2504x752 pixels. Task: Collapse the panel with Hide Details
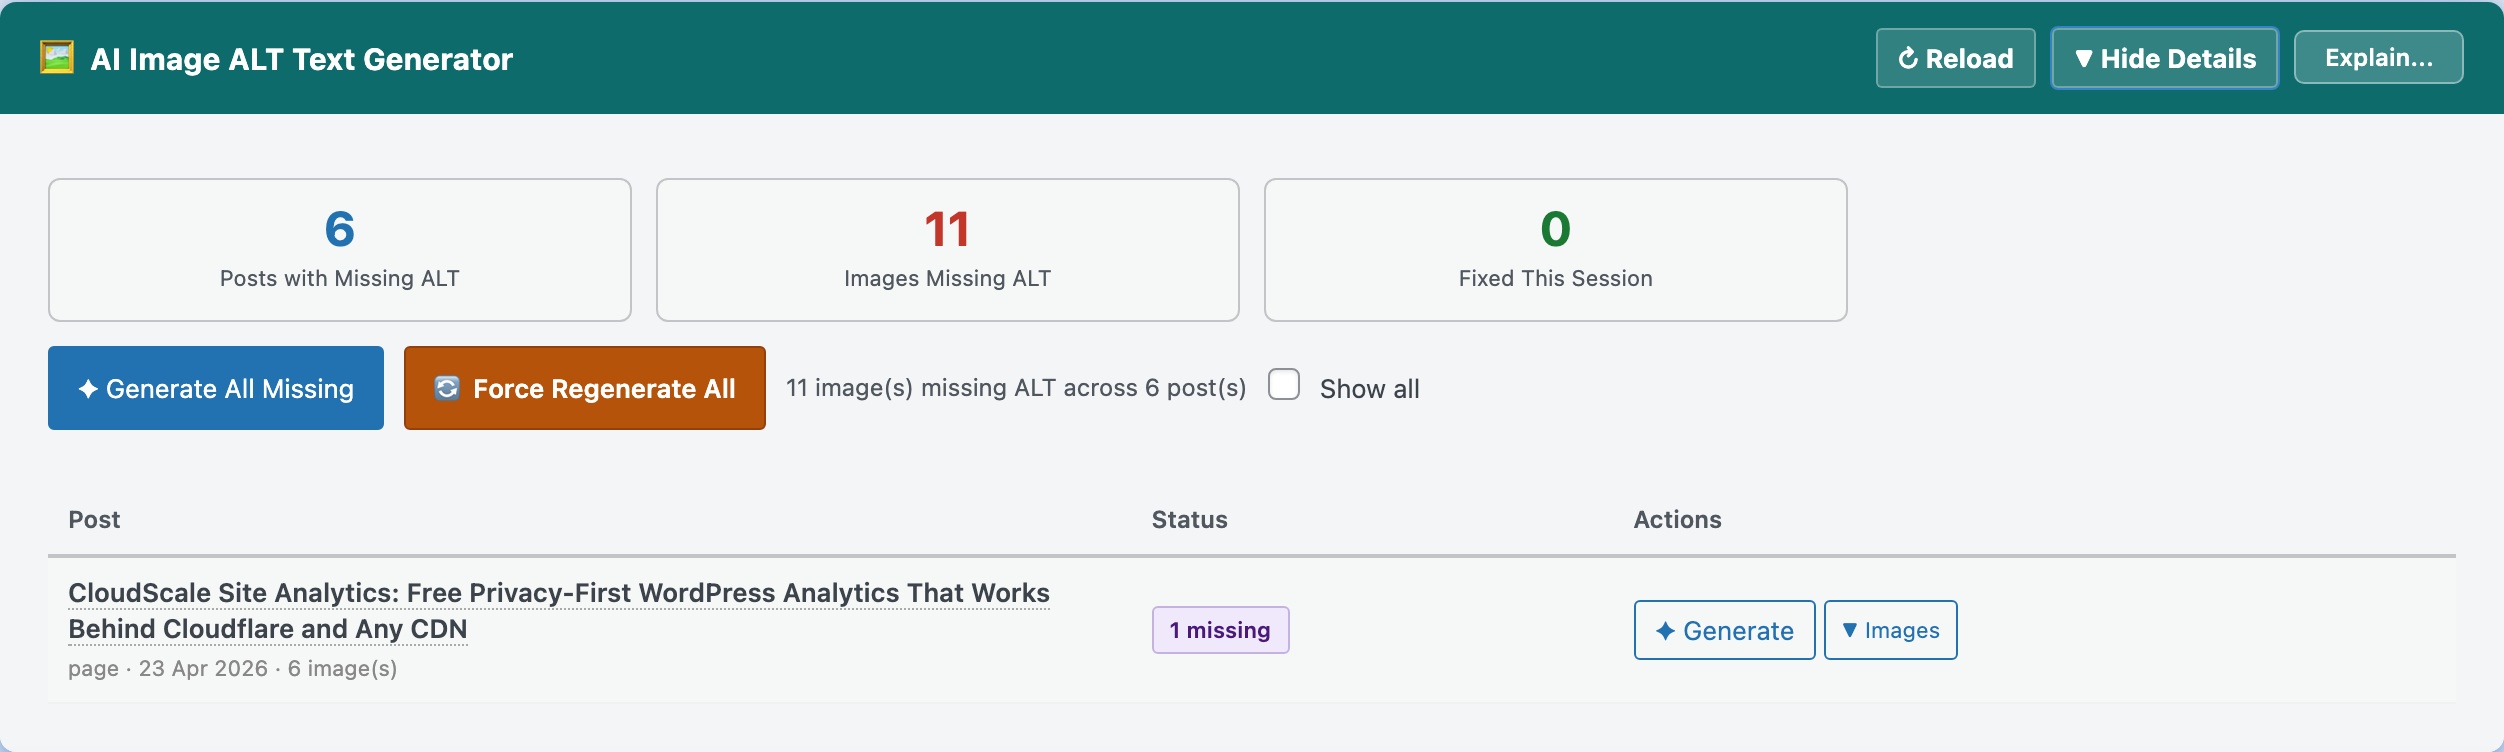2165,58
